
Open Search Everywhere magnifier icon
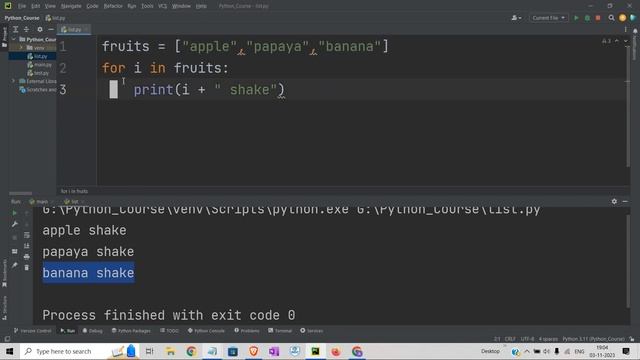[611, 18]
